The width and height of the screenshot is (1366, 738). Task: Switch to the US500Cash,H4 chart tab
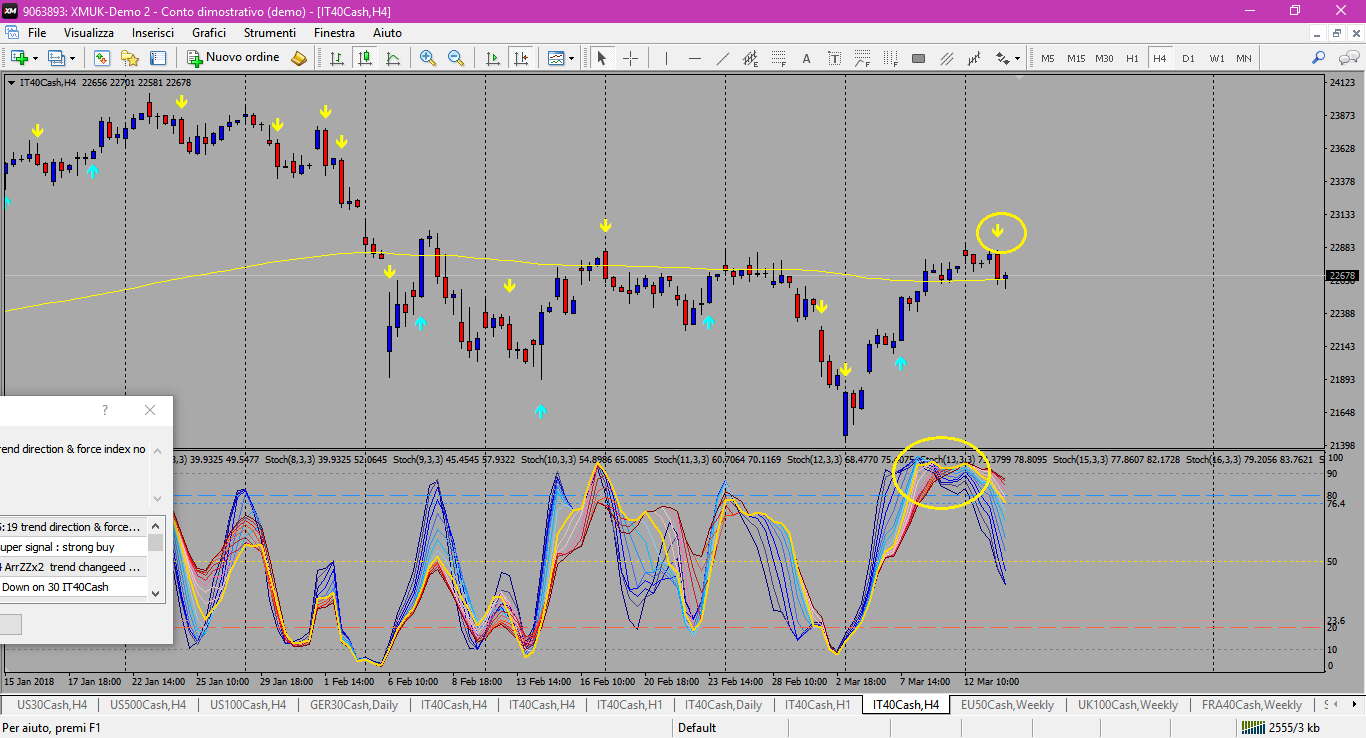pos(148,705)
